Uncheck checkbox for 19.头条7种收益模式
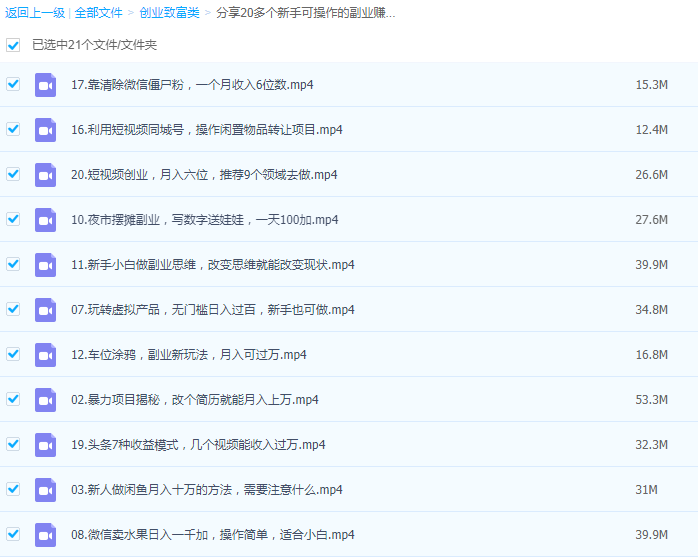698x557 pixels. click(x=13, y=444)
